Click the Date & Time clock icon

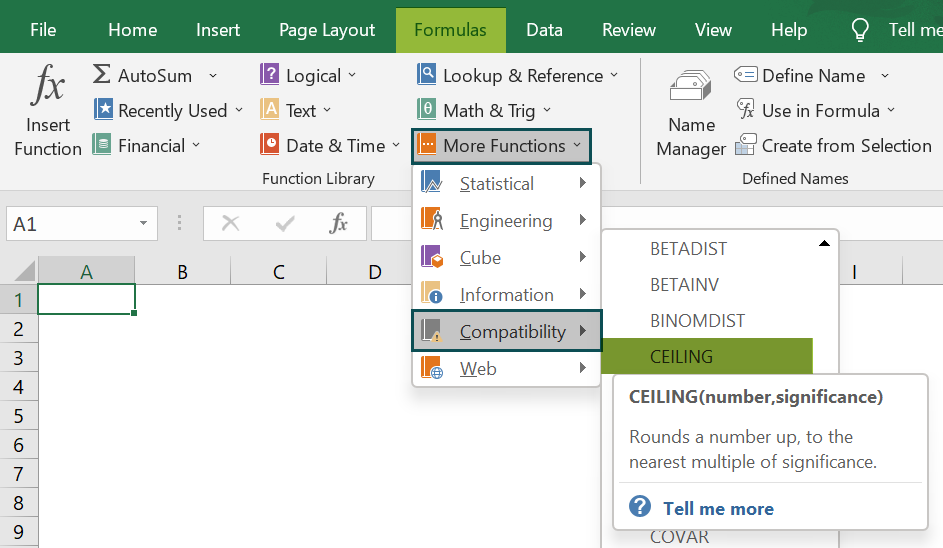[269, 145]
